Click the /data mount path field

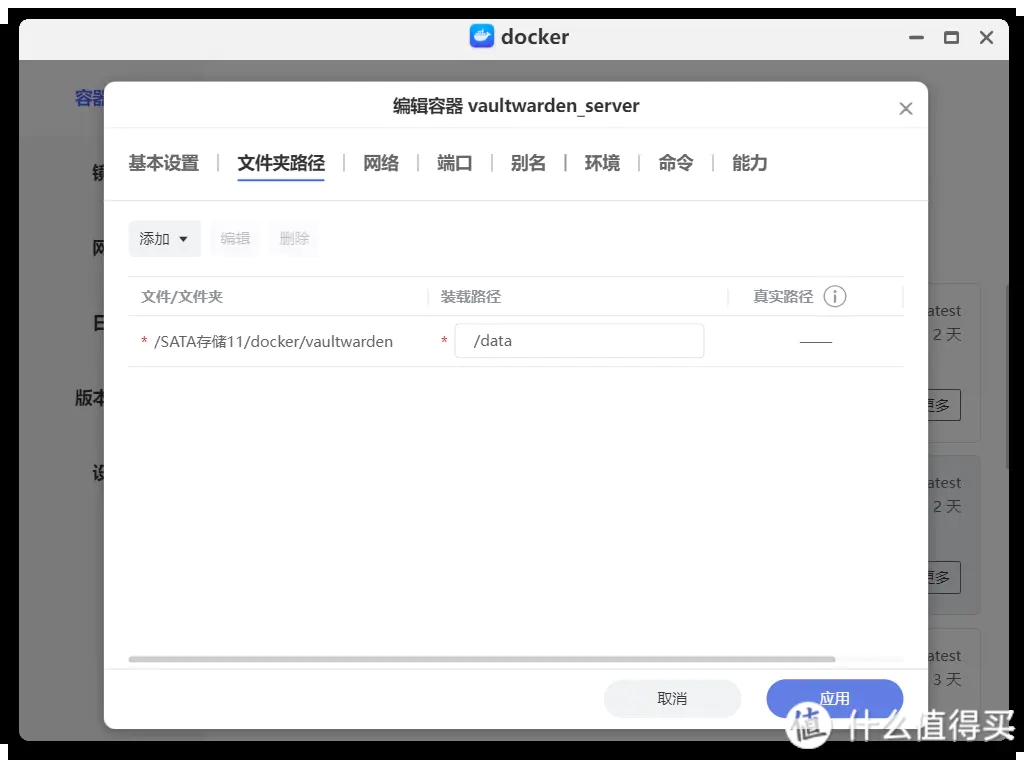click(x=580, y=341)
